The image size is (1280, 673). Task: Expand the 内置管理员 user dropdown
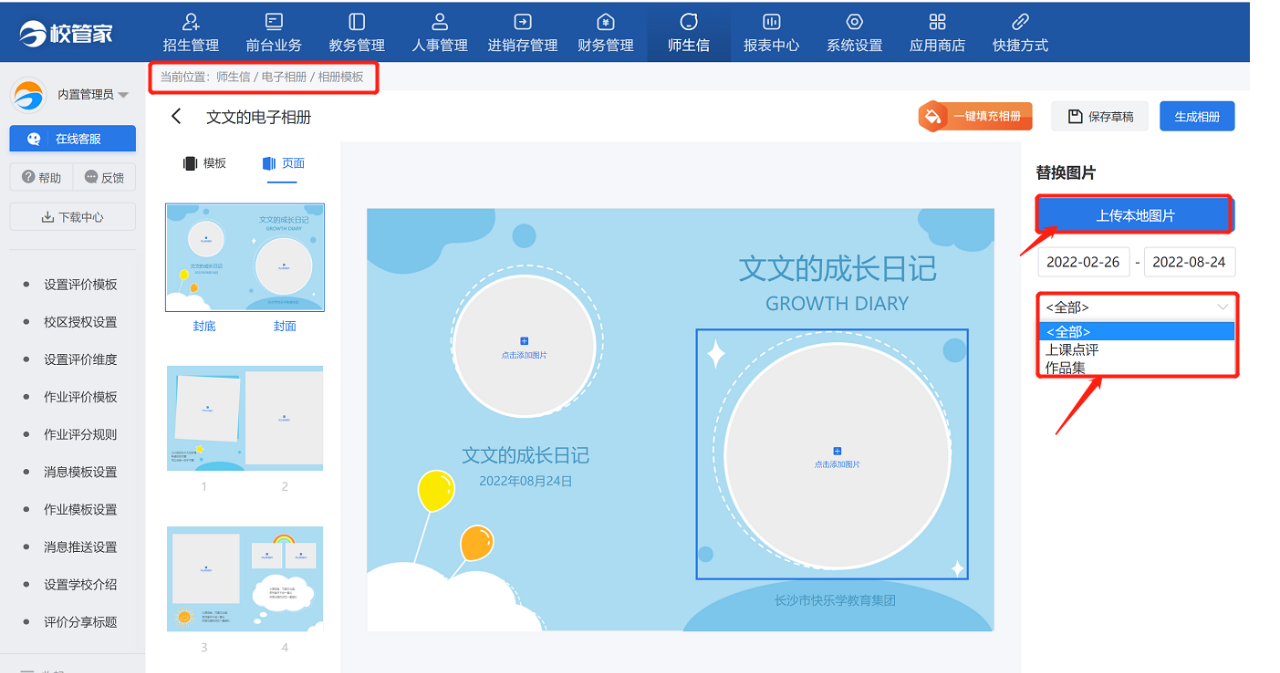pos(123,95)
